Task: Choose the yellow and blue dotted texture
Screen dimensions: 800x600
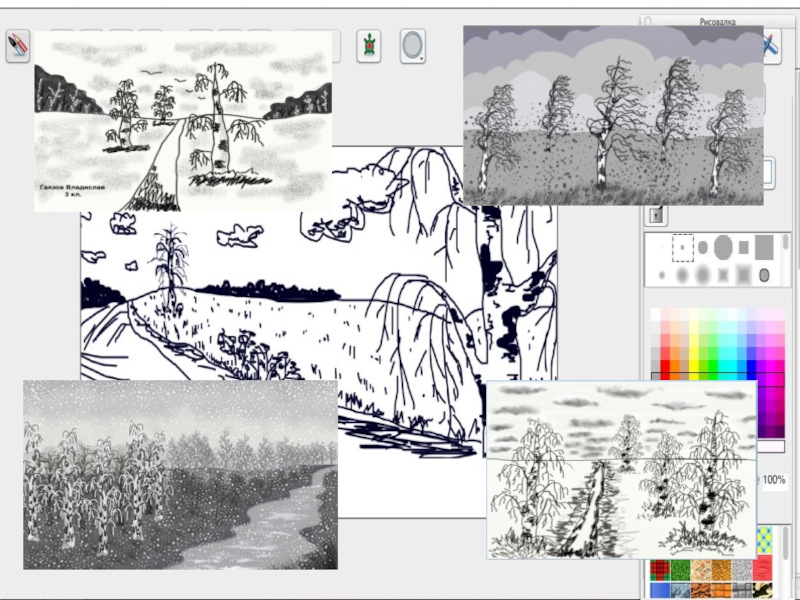Action: [x=765, y=541]
